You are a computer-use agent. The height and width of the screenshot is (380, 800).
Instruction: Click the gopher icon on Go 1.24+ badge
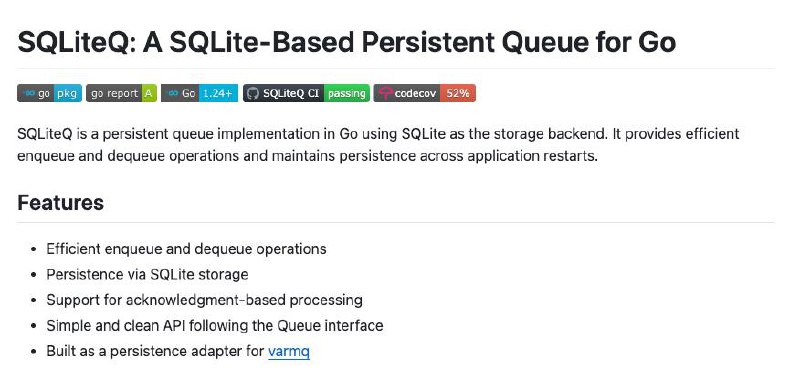[173, 93]
